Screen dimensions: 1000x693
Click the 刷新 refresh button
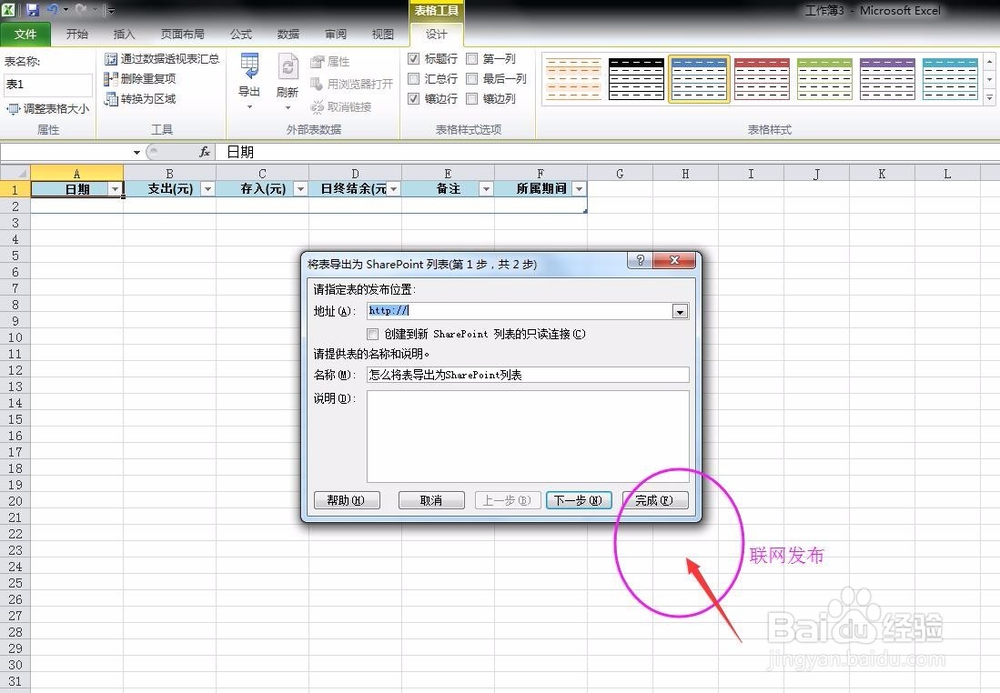coord(288,81)
